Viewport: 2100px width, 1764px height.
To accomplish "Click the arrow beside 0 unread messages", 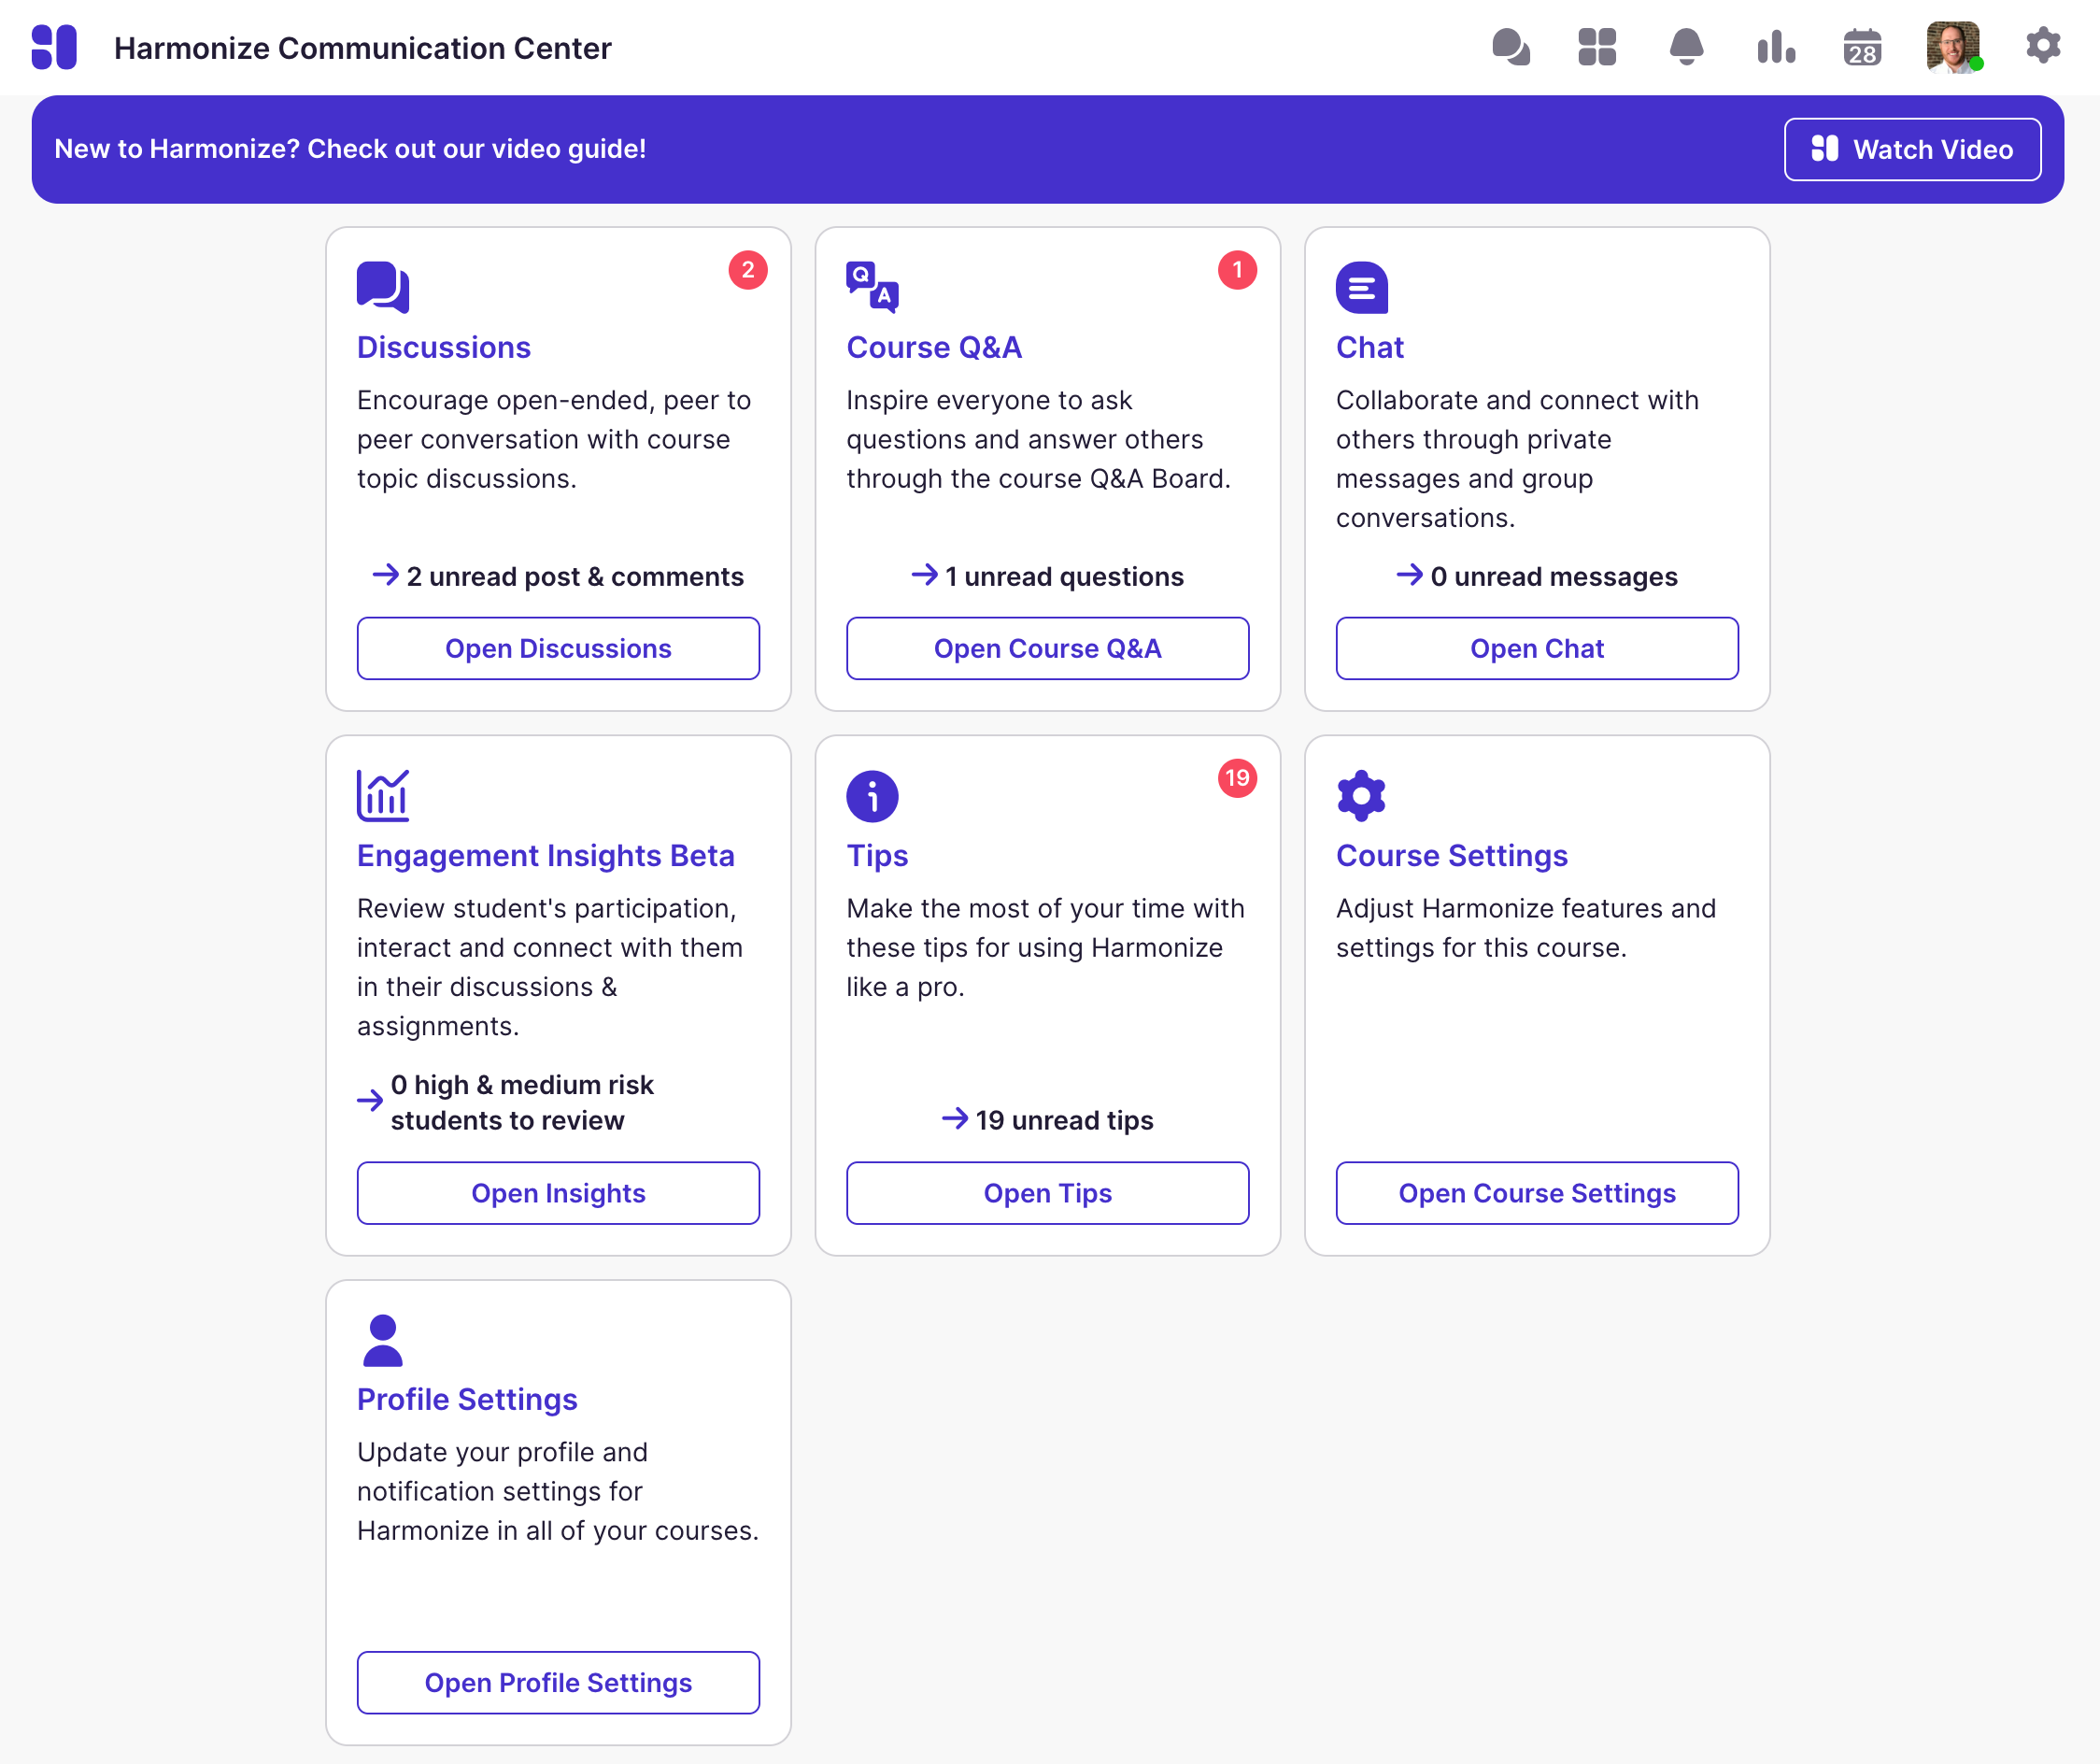I will click(1409, 575).
